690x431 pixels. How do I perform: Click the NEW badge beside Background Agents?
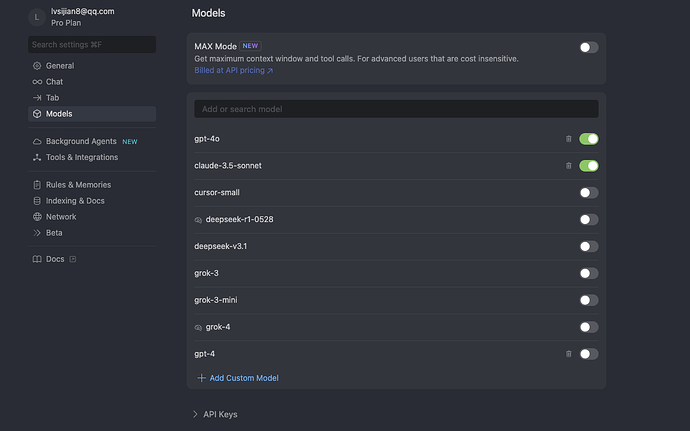[130, 142]
